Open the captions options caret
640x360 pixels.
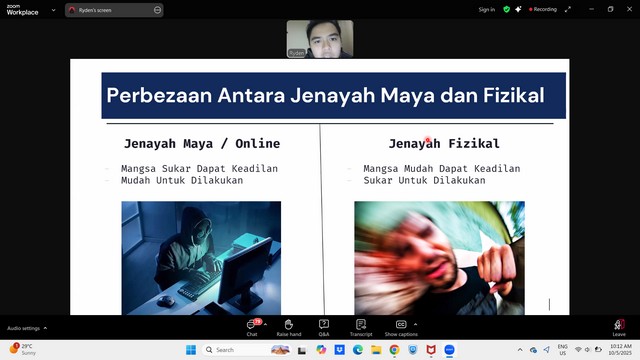(416, 324)
